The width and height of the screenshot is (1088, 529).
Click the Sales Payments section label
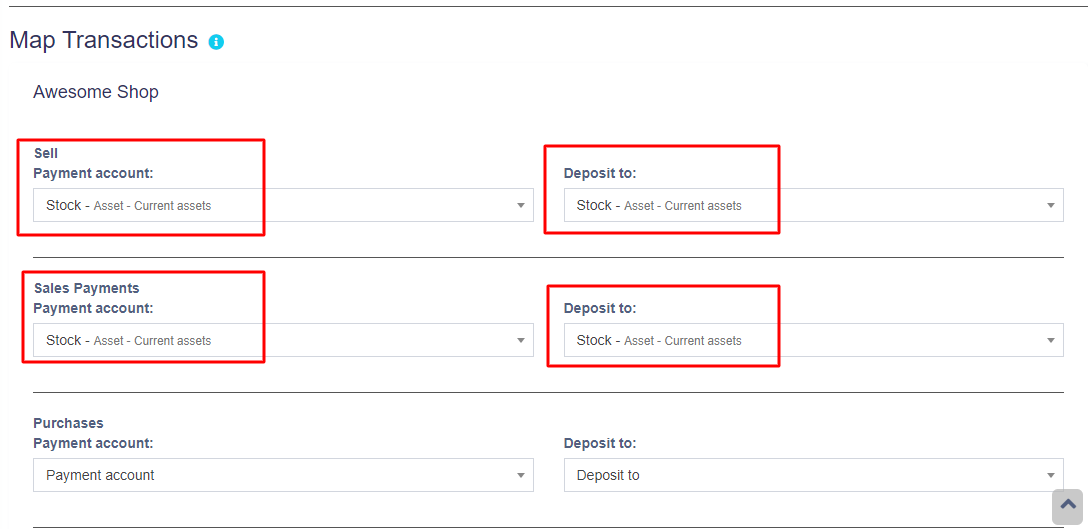click(x=86, y=288)
